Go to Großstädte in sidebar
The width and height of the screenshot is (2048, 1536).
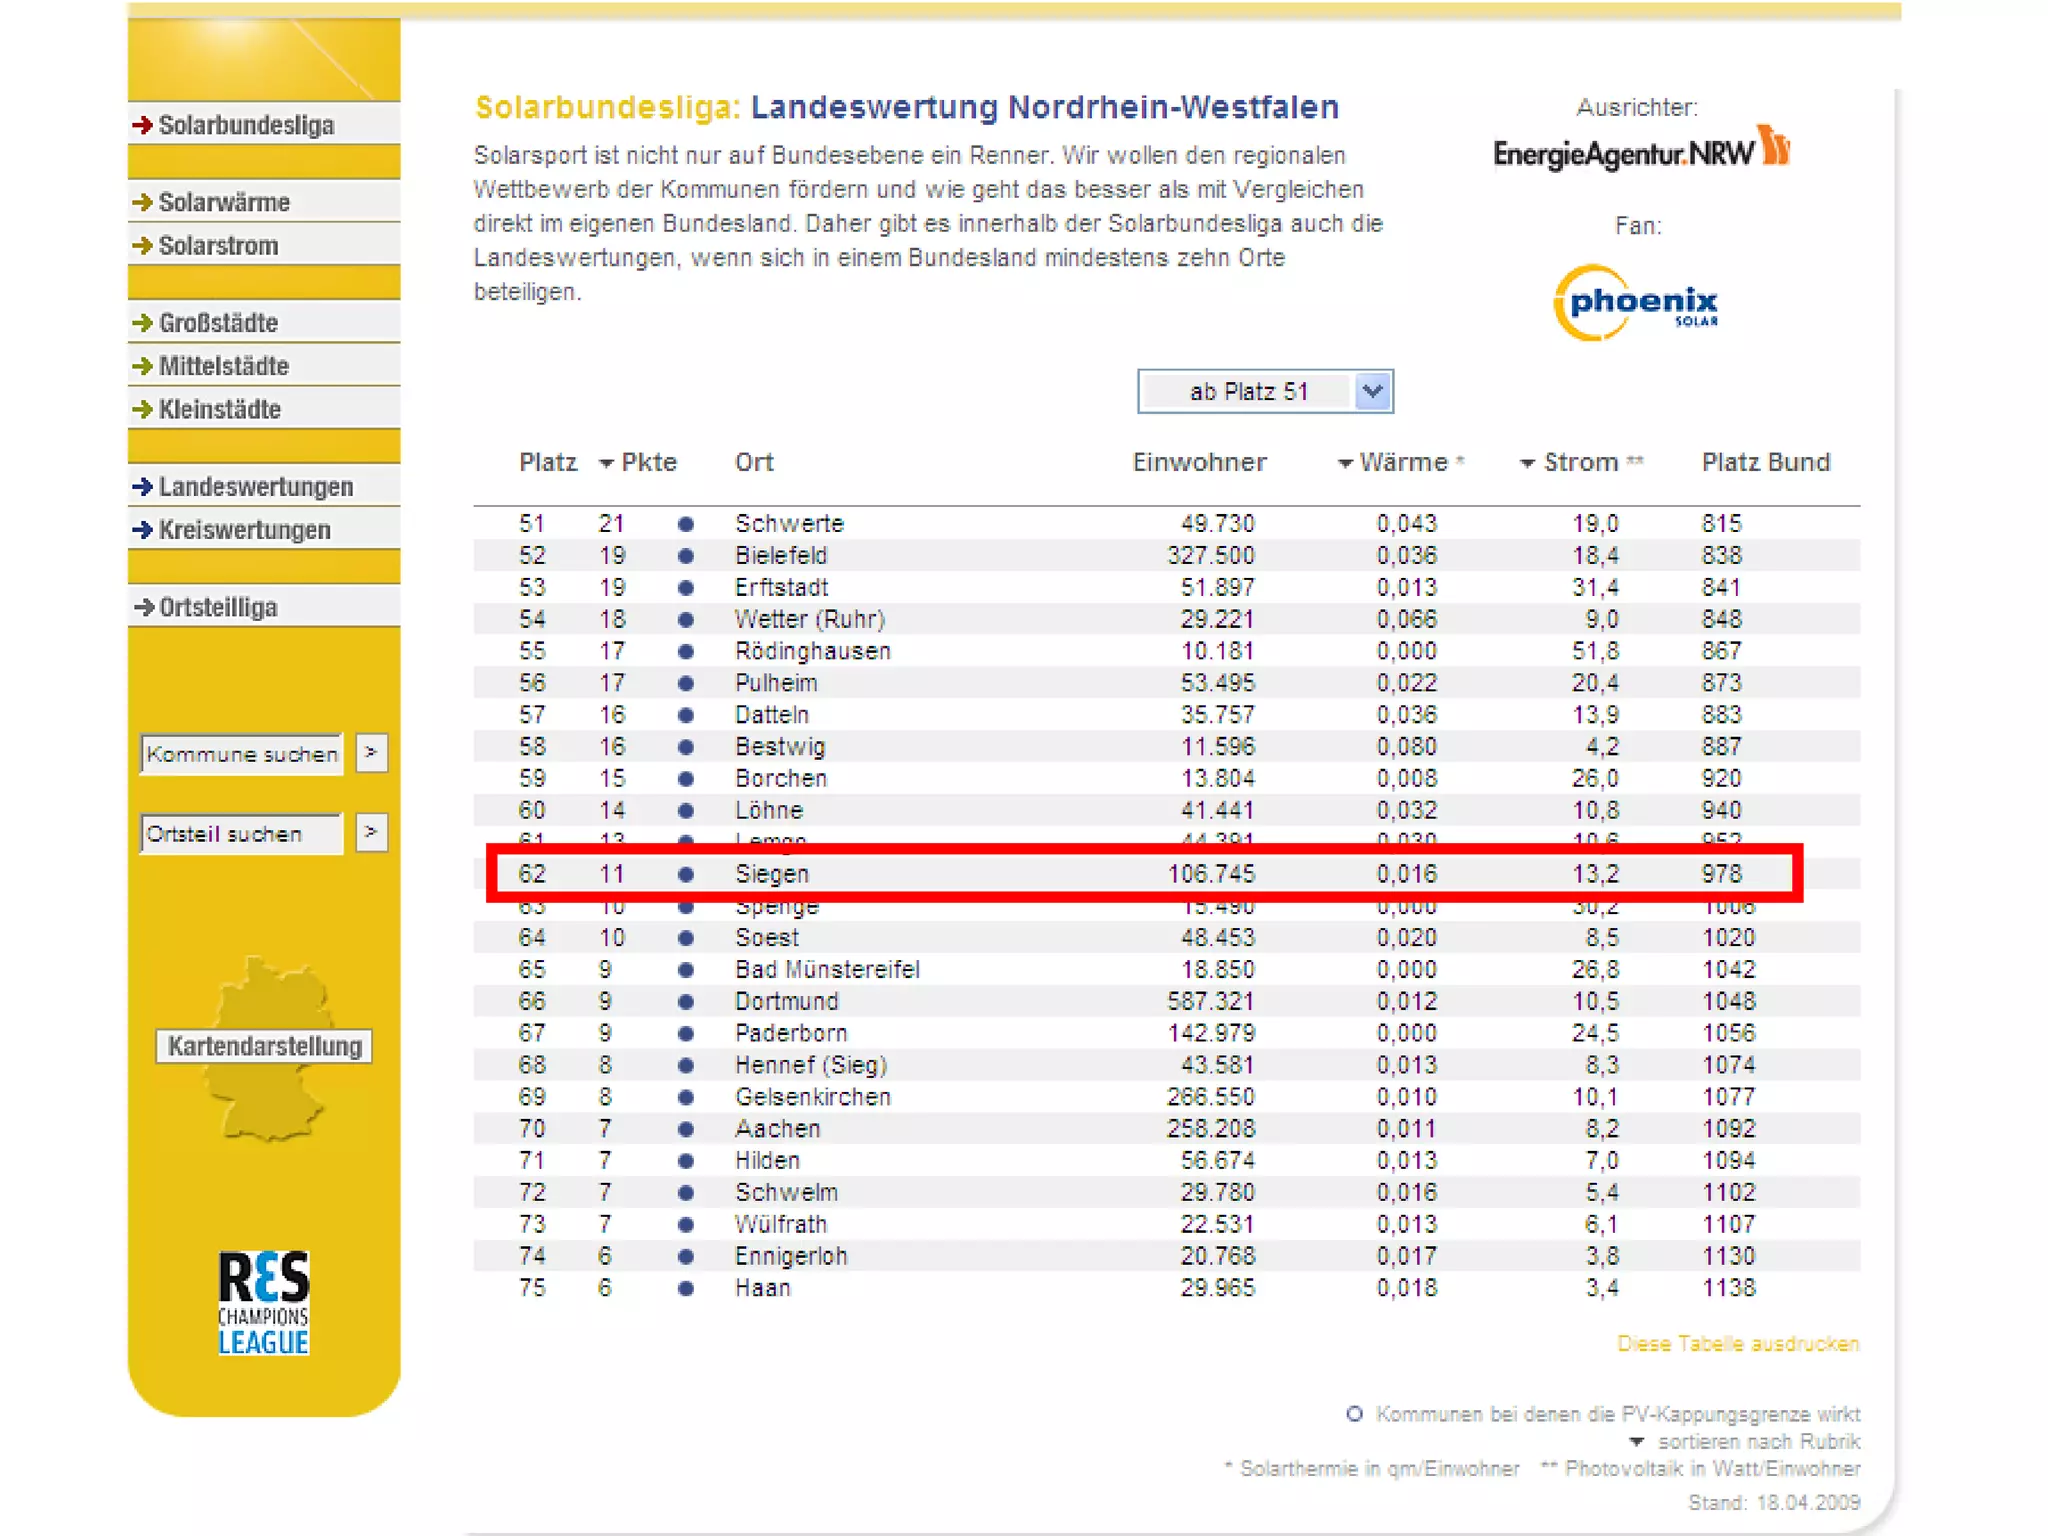point(218,323)
